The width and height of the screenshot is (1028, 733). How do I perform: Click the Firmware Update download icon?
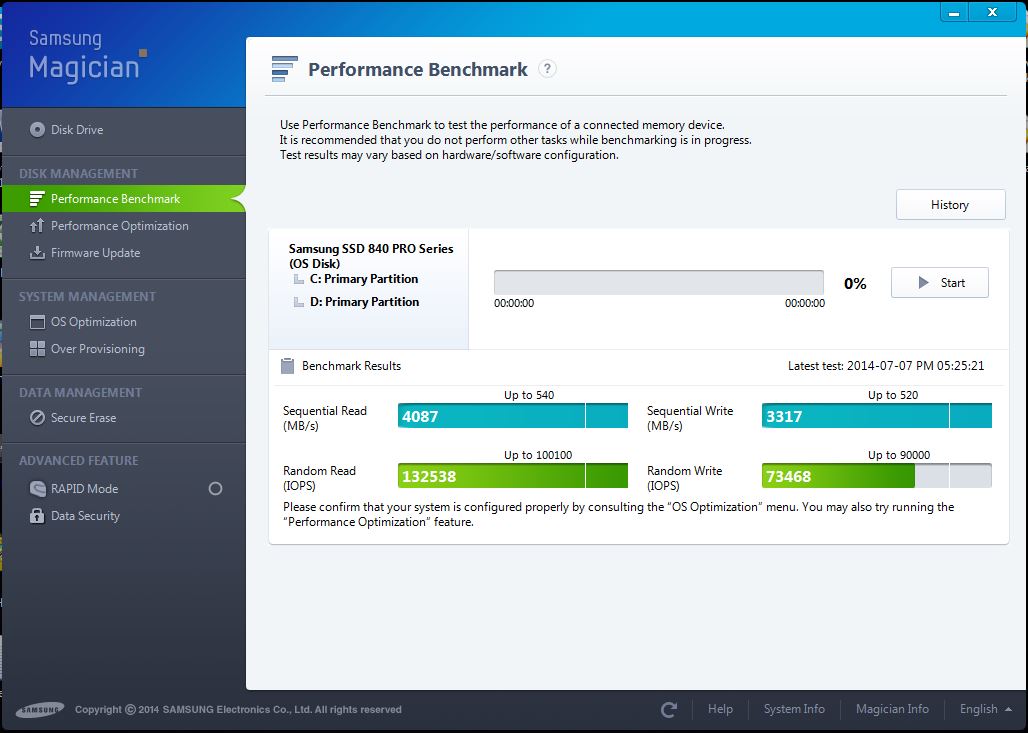tap(37, 253)
